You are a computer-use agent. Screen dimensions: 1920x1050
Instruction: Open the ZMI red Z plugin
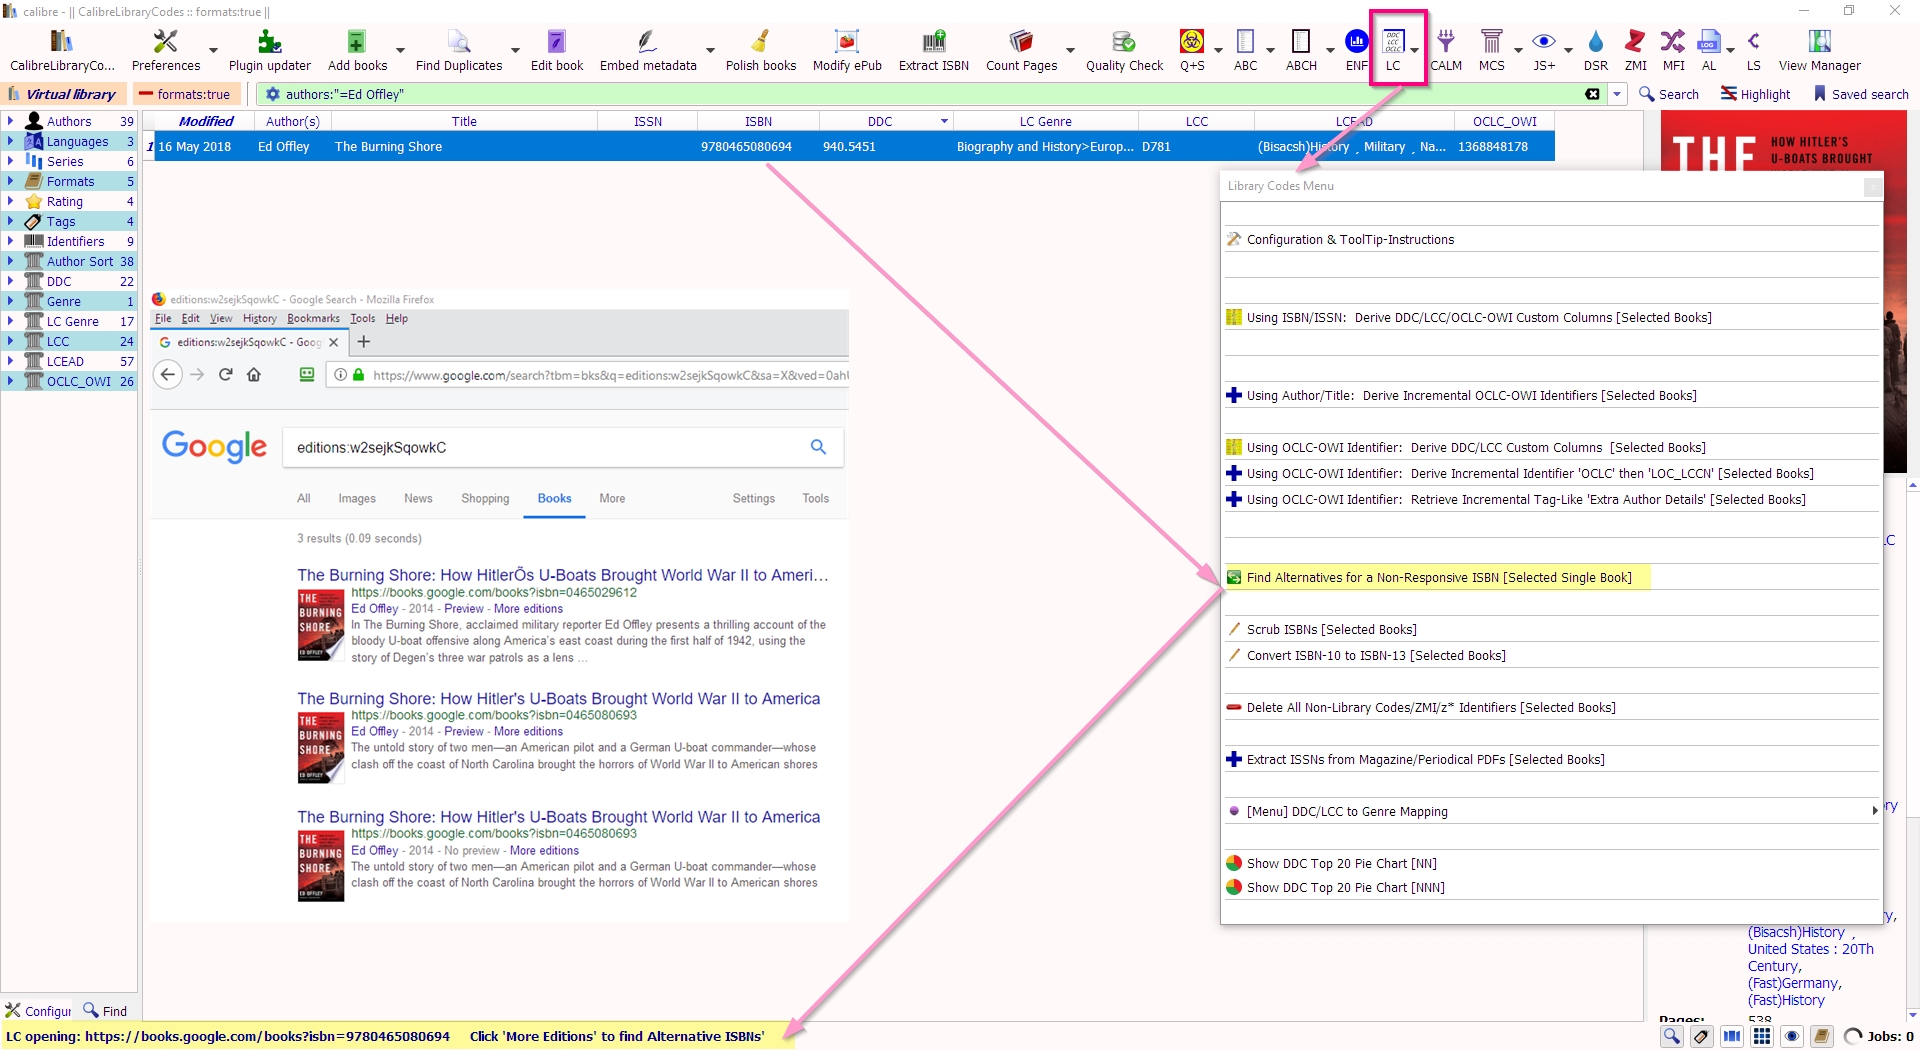tap(1636, 50)
